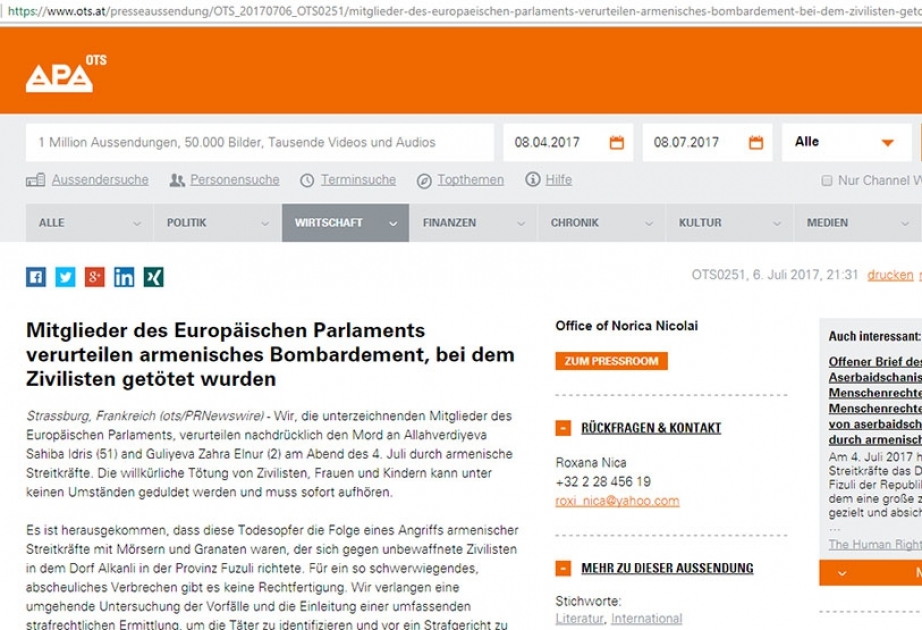Click the Aussendersuche building icon
The width and height of the screenshot is (922, 630).
click(x=35, y=180)
